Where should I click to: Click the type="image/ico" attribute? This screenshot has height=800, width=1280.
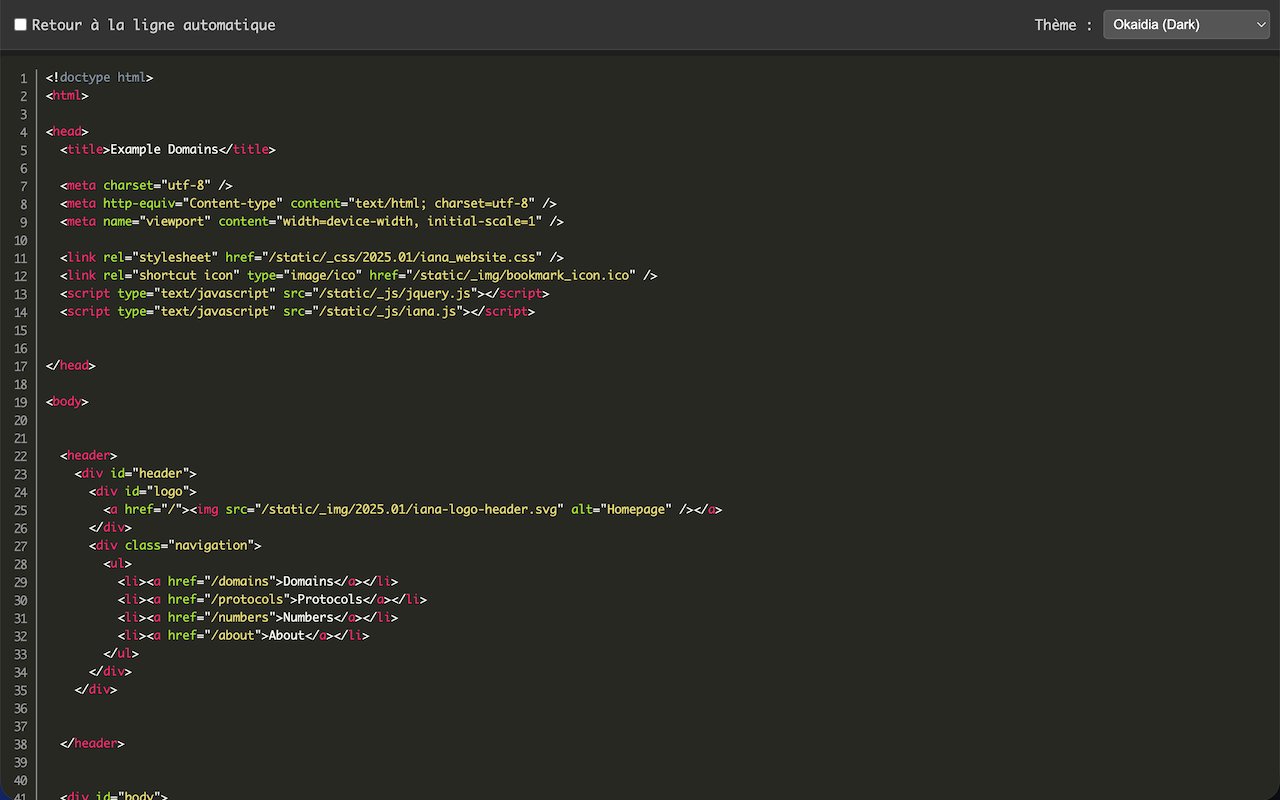305,275
